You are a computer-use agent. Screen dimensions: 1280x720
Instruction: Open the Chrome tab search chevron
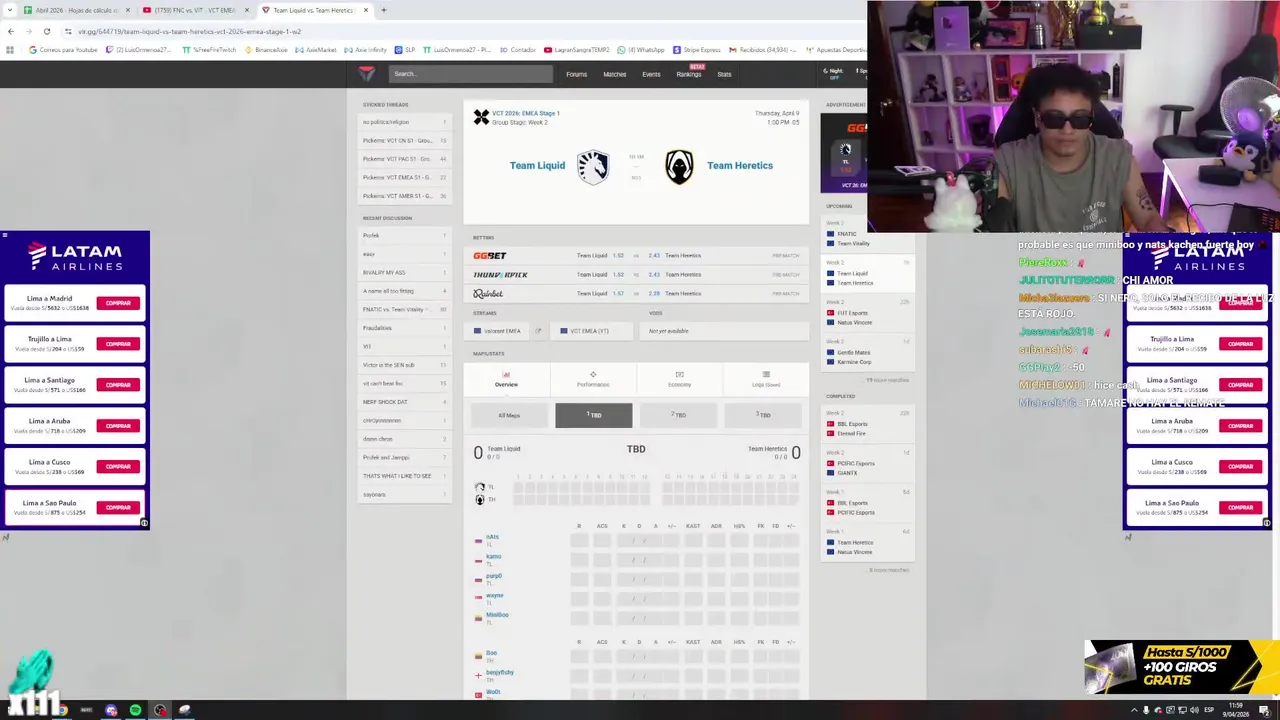point(10,10)
